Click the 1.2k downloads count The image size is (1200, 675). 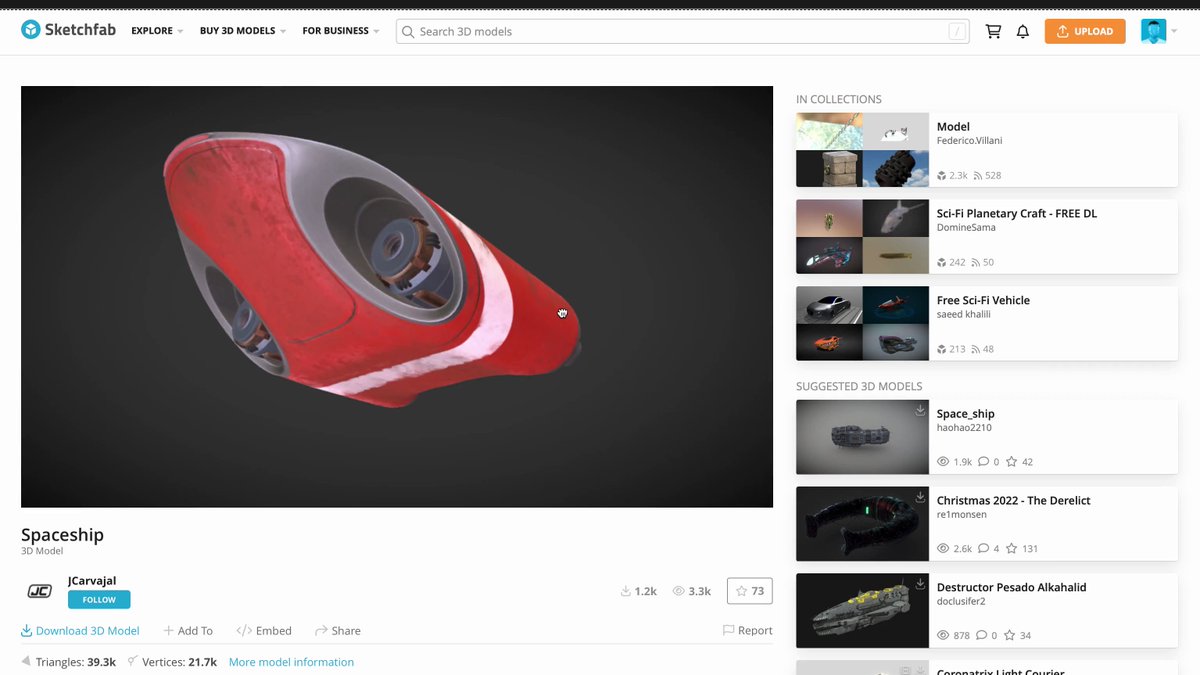[x=639, y=591]
